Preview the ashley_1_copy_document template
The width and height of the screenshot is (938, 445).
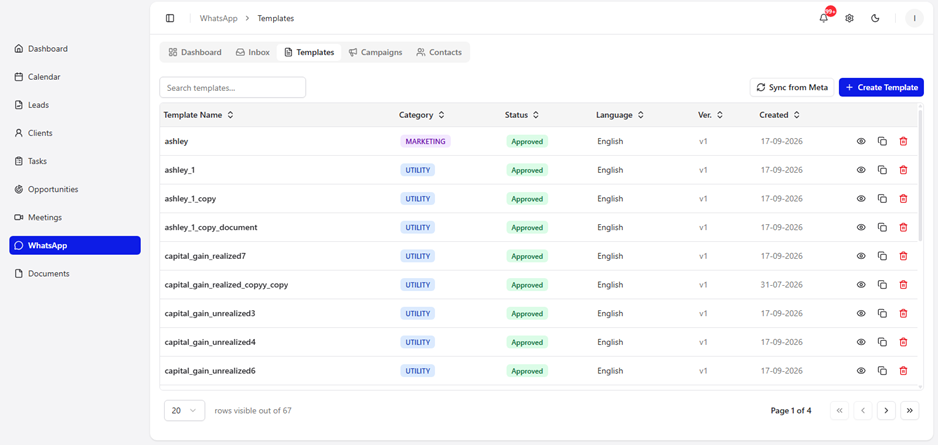pyautogui.click(x=861, y=227)
